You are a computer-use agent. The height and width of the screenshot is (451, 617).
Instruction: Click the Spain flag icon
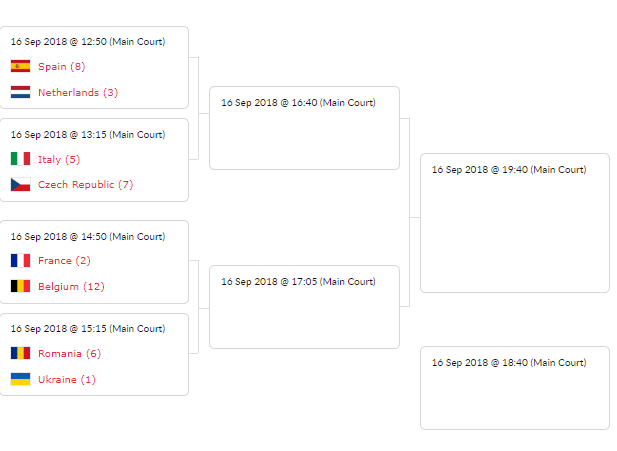pos(20,67)
